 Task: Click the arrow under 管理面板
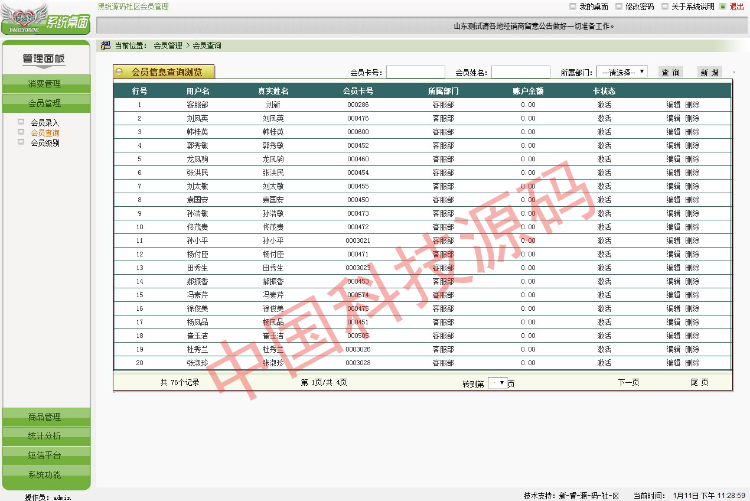(x=44, y=67)
